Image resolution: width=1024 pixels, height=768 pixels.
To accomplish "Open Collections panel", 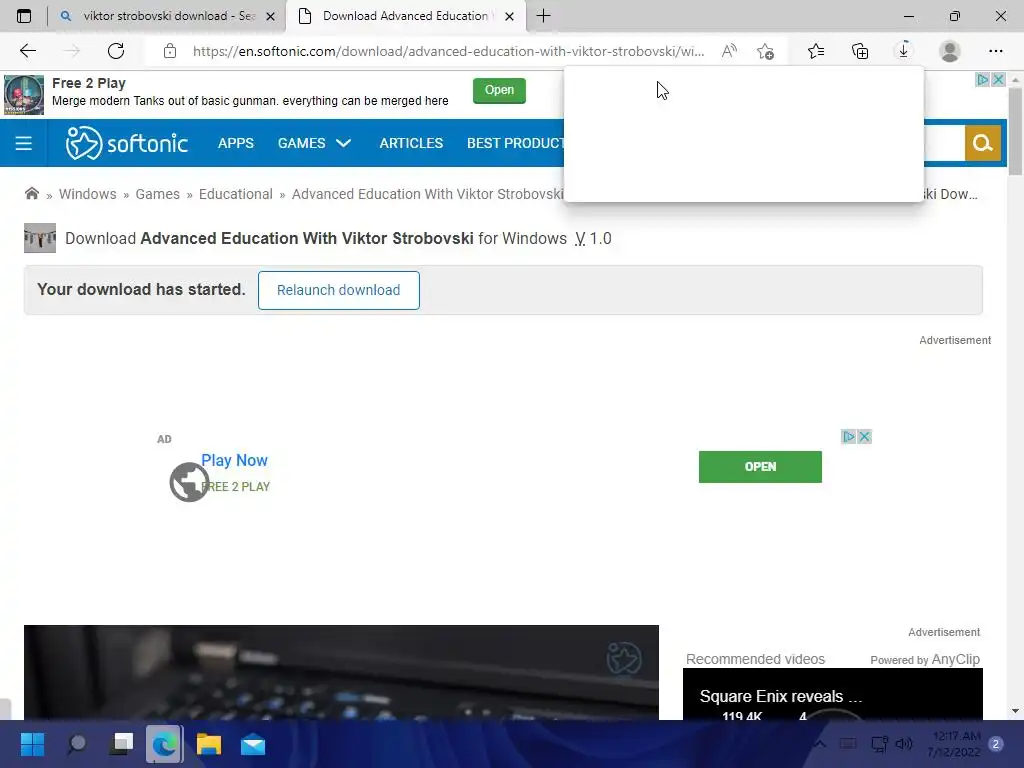I will [x=860, y=51].
